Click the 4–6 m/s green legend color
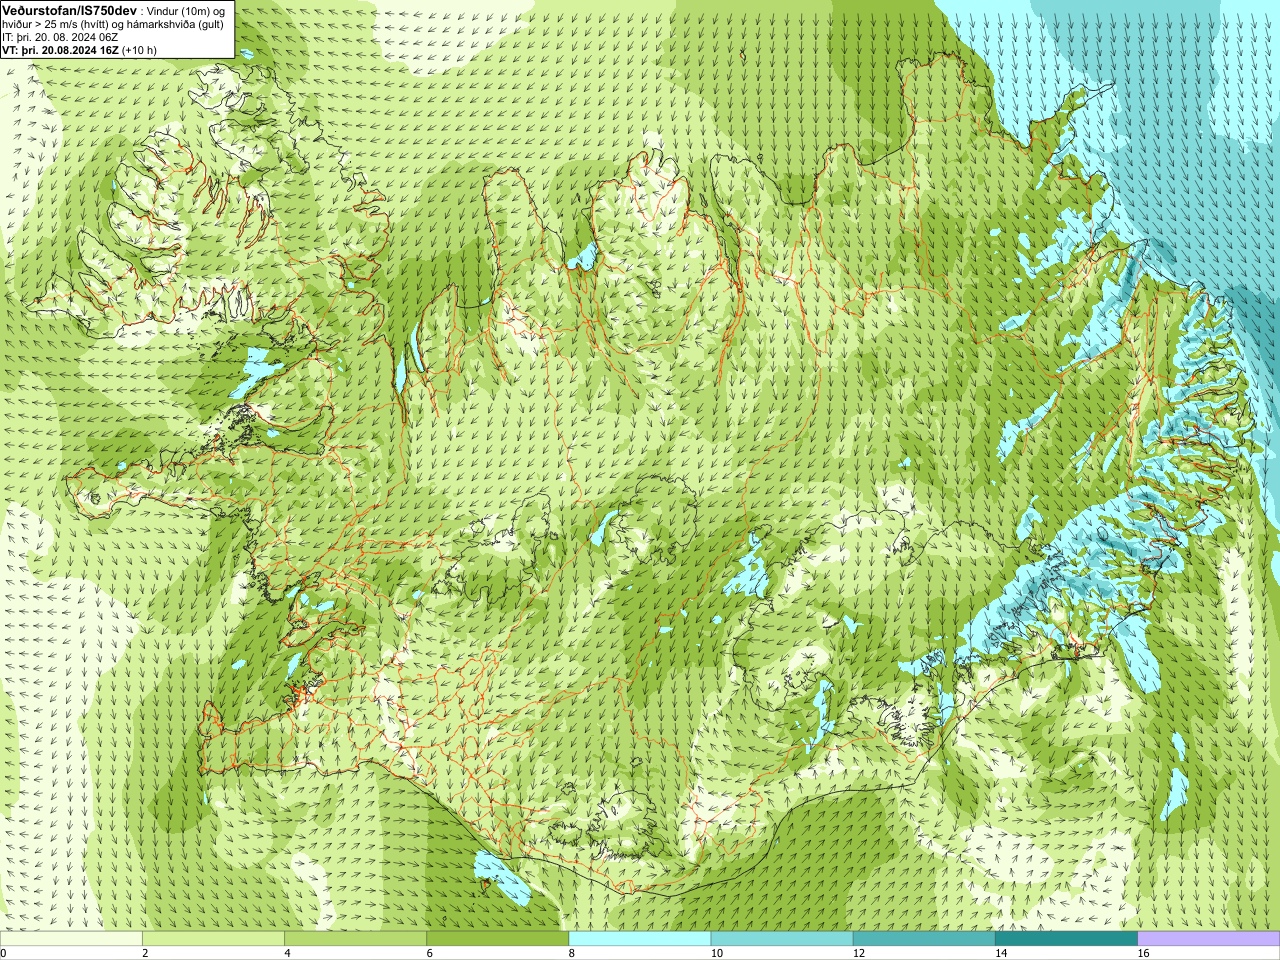Viewport: 1280px width, 960px height. [355, 939]
